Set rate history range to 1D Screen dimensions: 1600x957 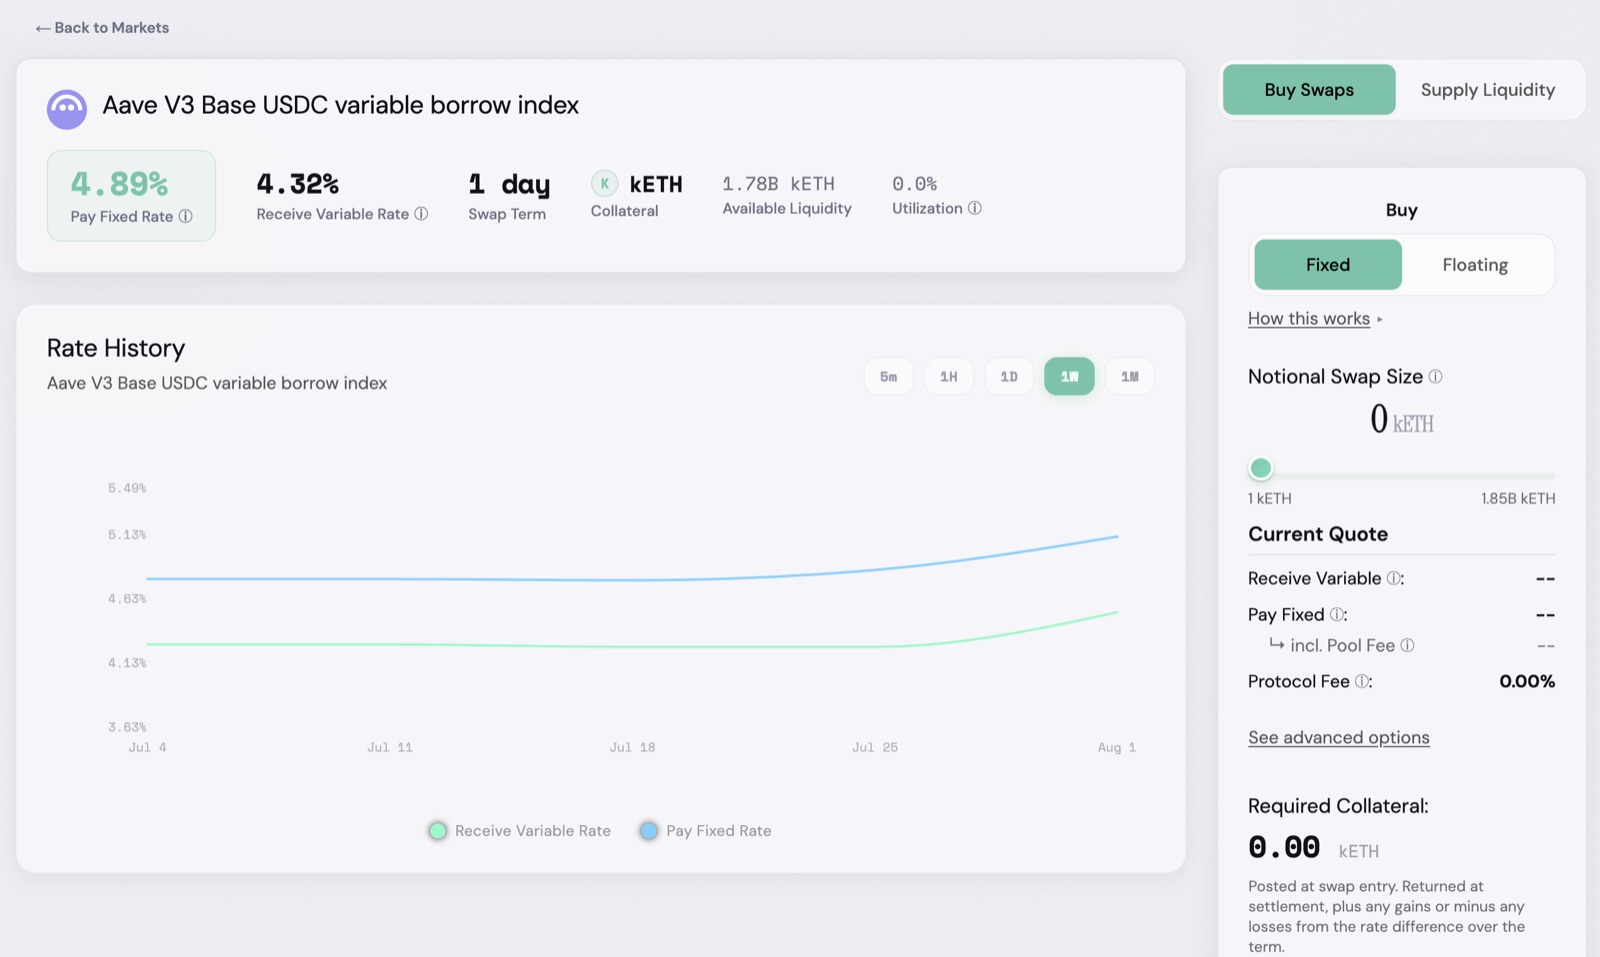point(1009,377)
